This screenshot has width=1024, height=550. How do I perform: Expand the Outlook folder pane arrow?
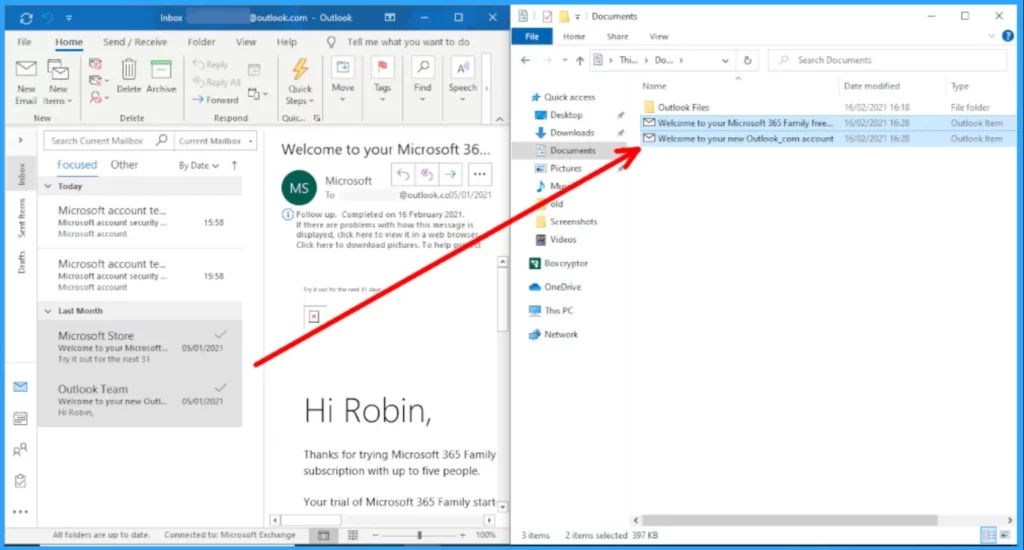point(20,140)
